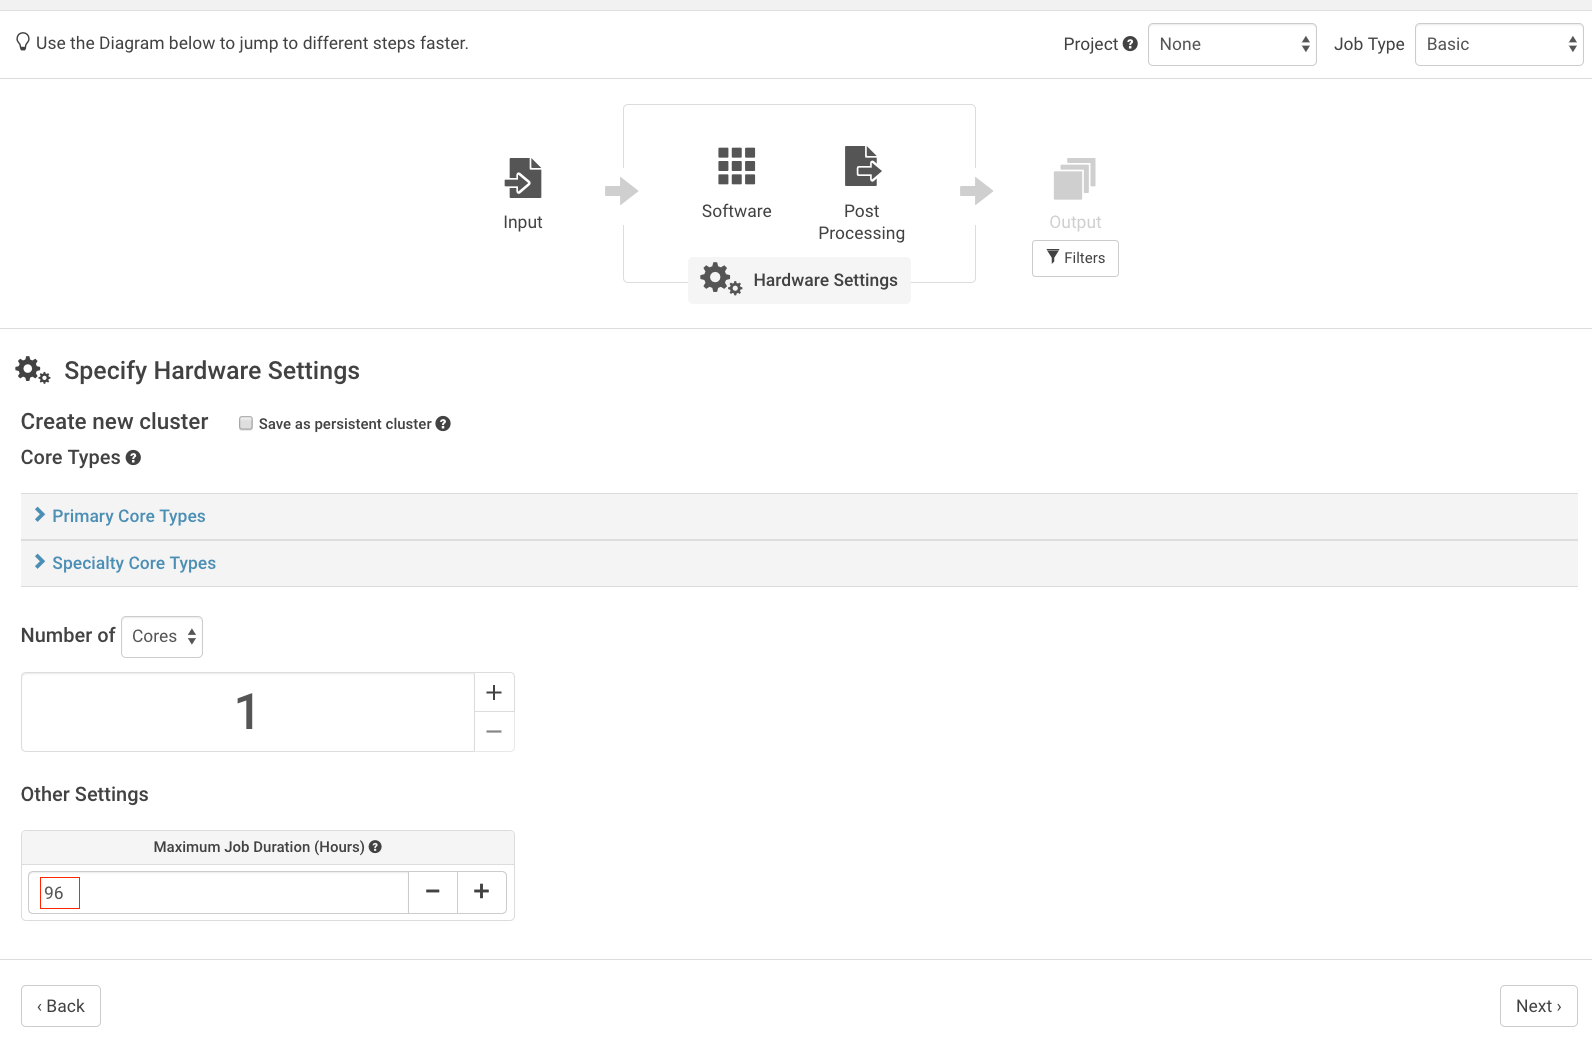Screen dimensions: 1592x1039
Task: Click the Input step icon
Action: click(x=523, y=178)
